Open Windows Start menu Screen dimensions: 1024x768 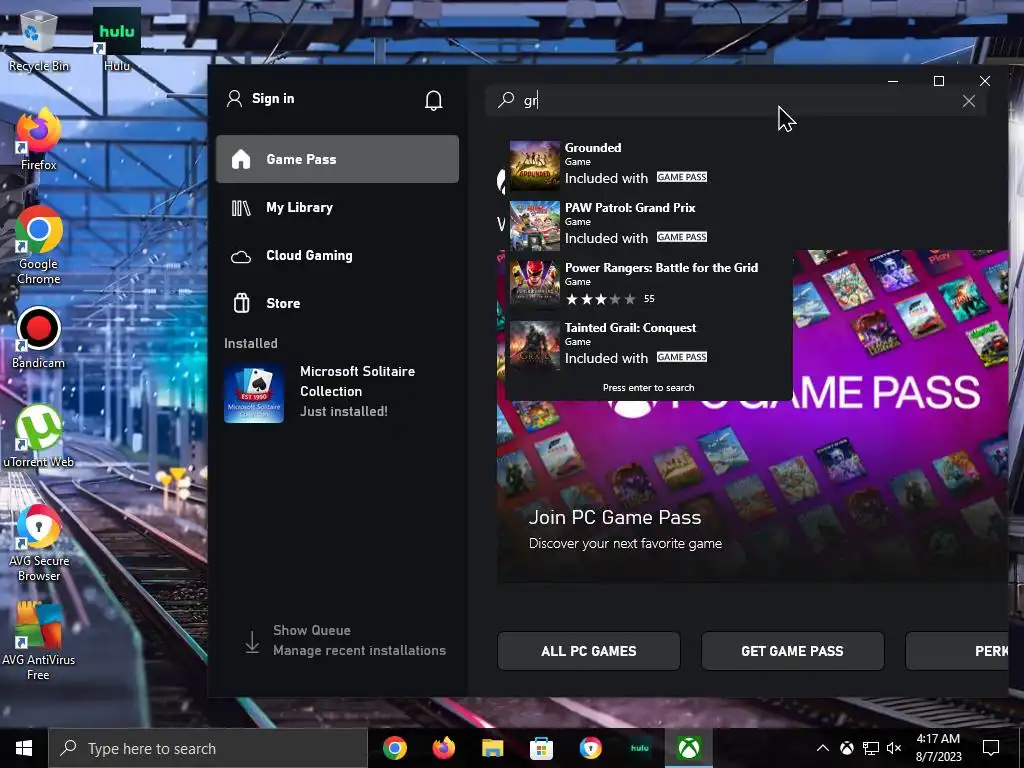pos(24,748)
